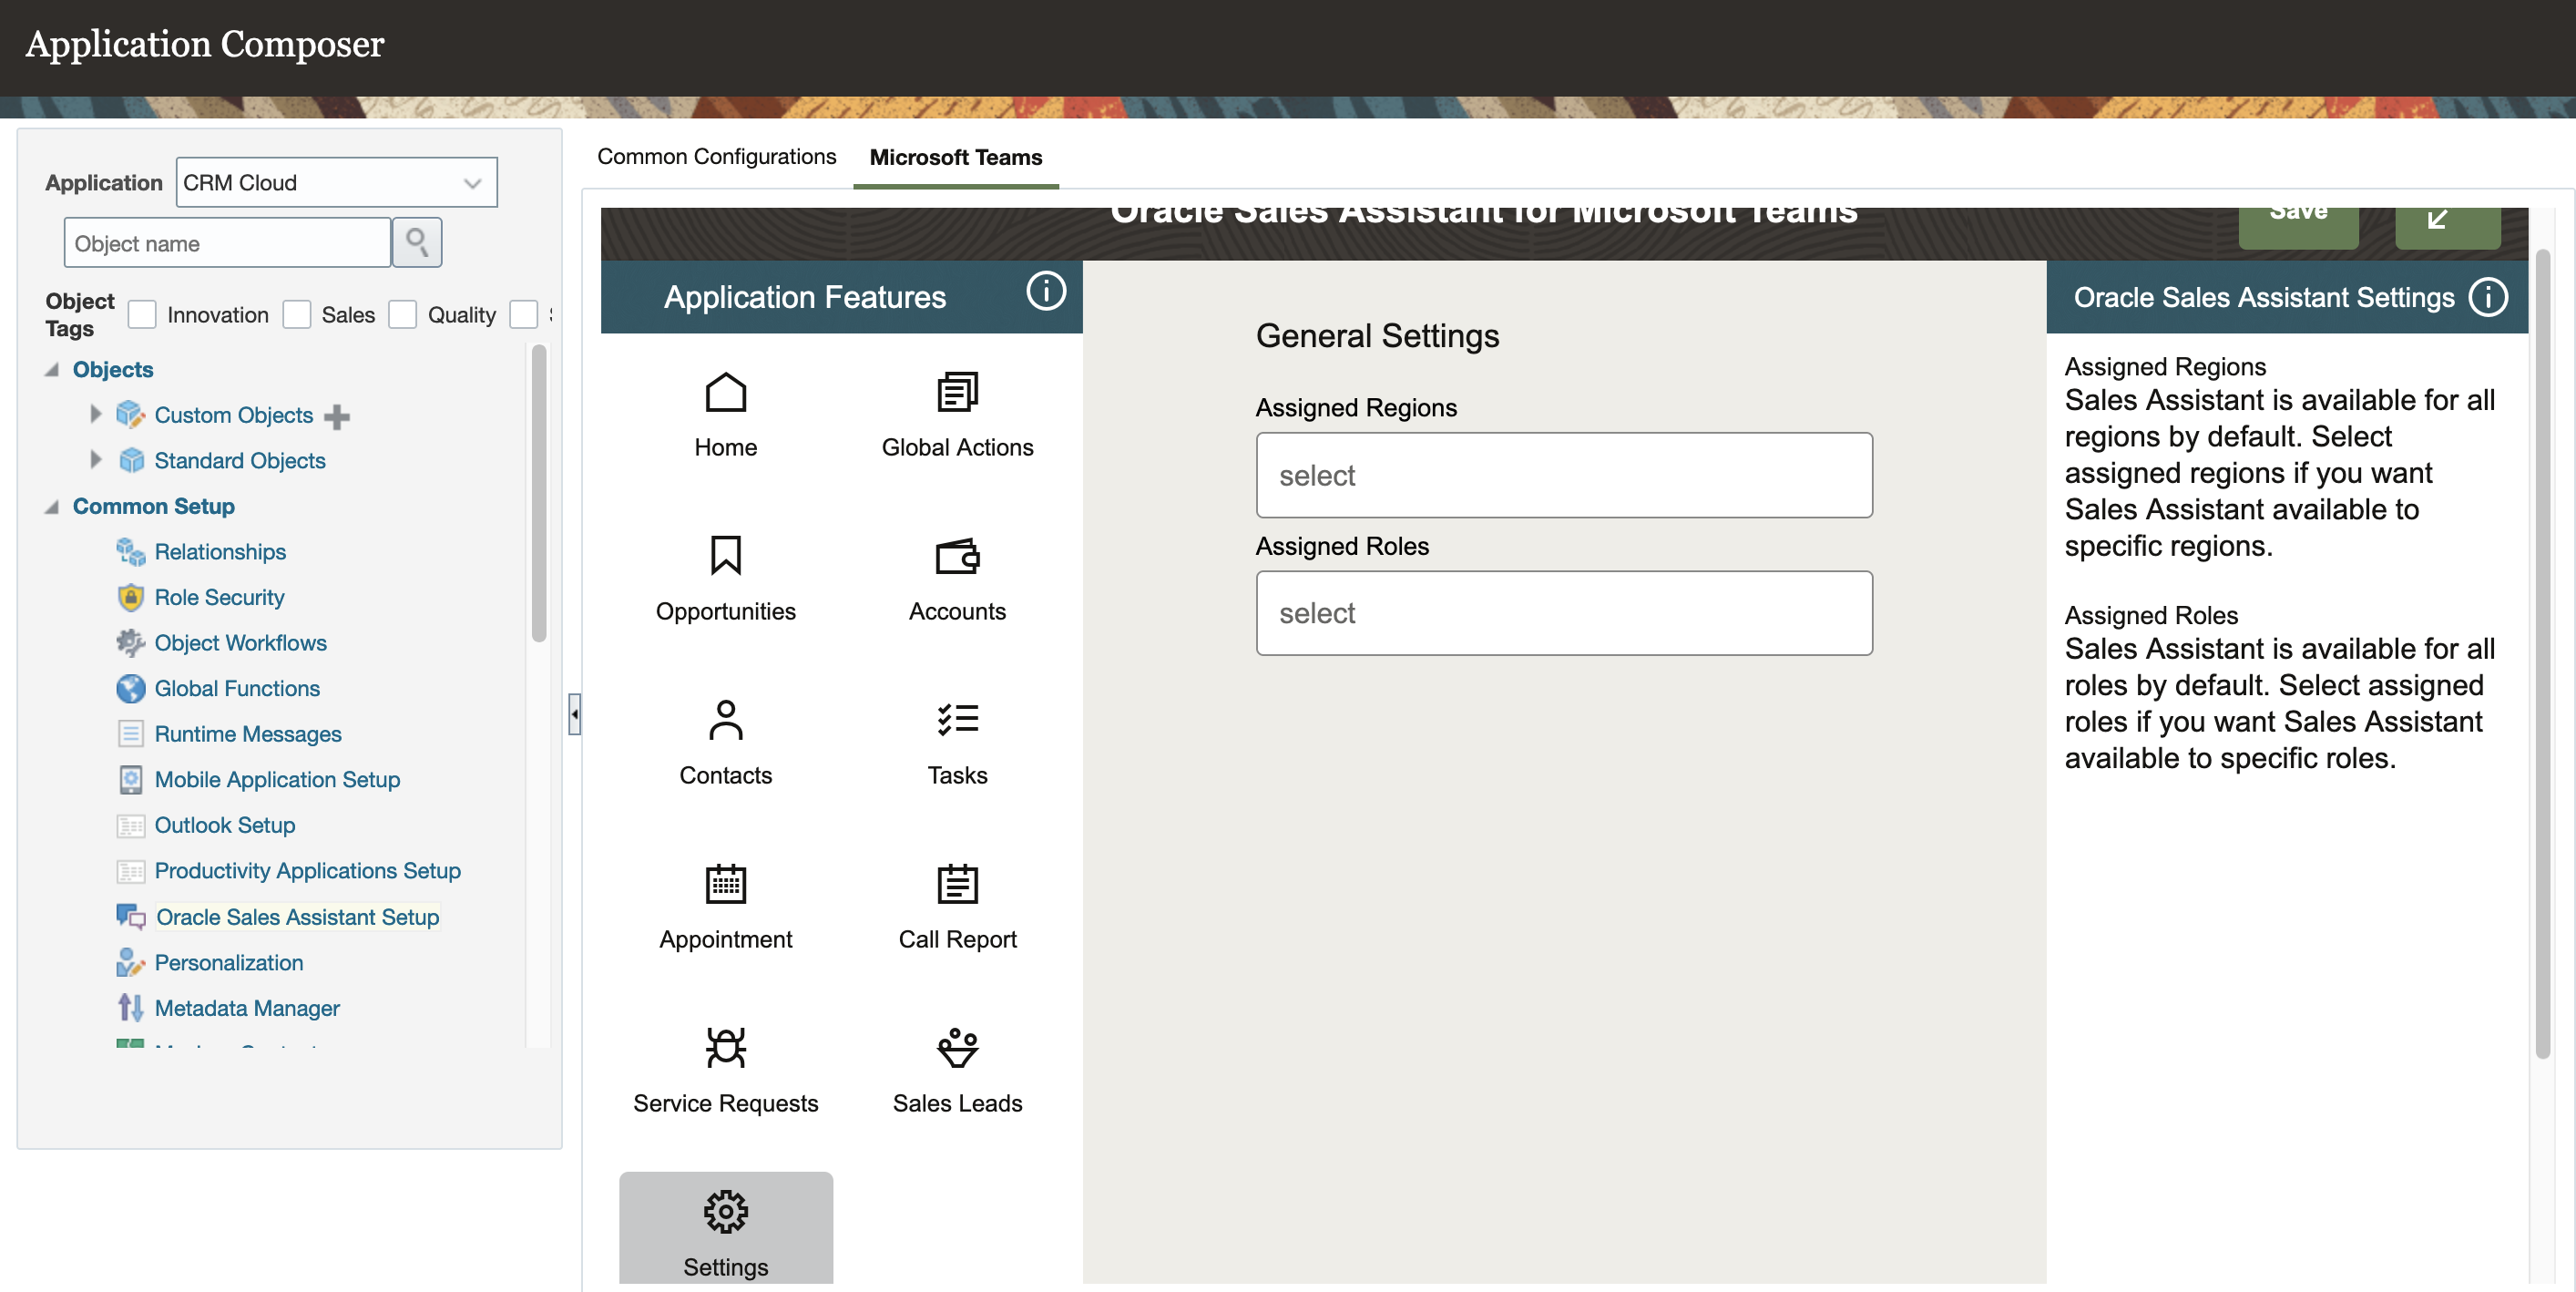Click the Oracle Sales Assistant Setup chat icon
This screenshot has height=1292, width=2576.
tap(130, 916)
